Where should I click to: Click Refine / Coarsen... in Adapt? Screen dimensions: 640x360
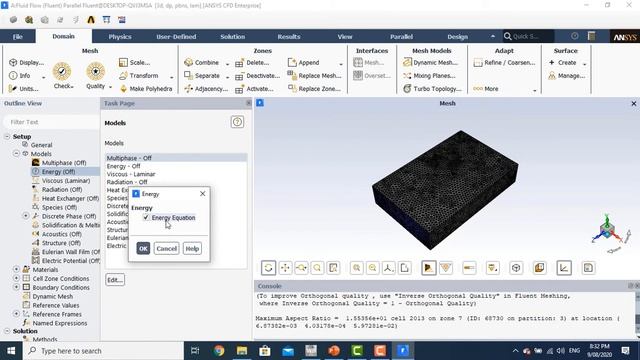pyautogui.click(x=504, y=62)
